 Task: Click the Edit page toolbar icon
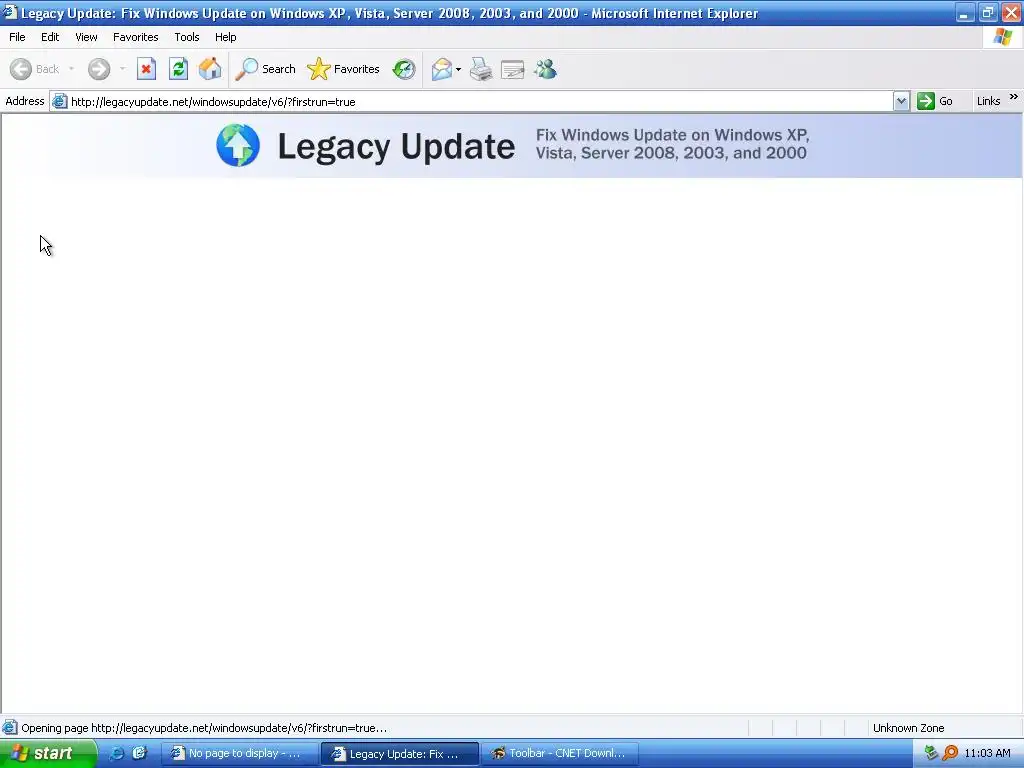click(x=513, y=69)
